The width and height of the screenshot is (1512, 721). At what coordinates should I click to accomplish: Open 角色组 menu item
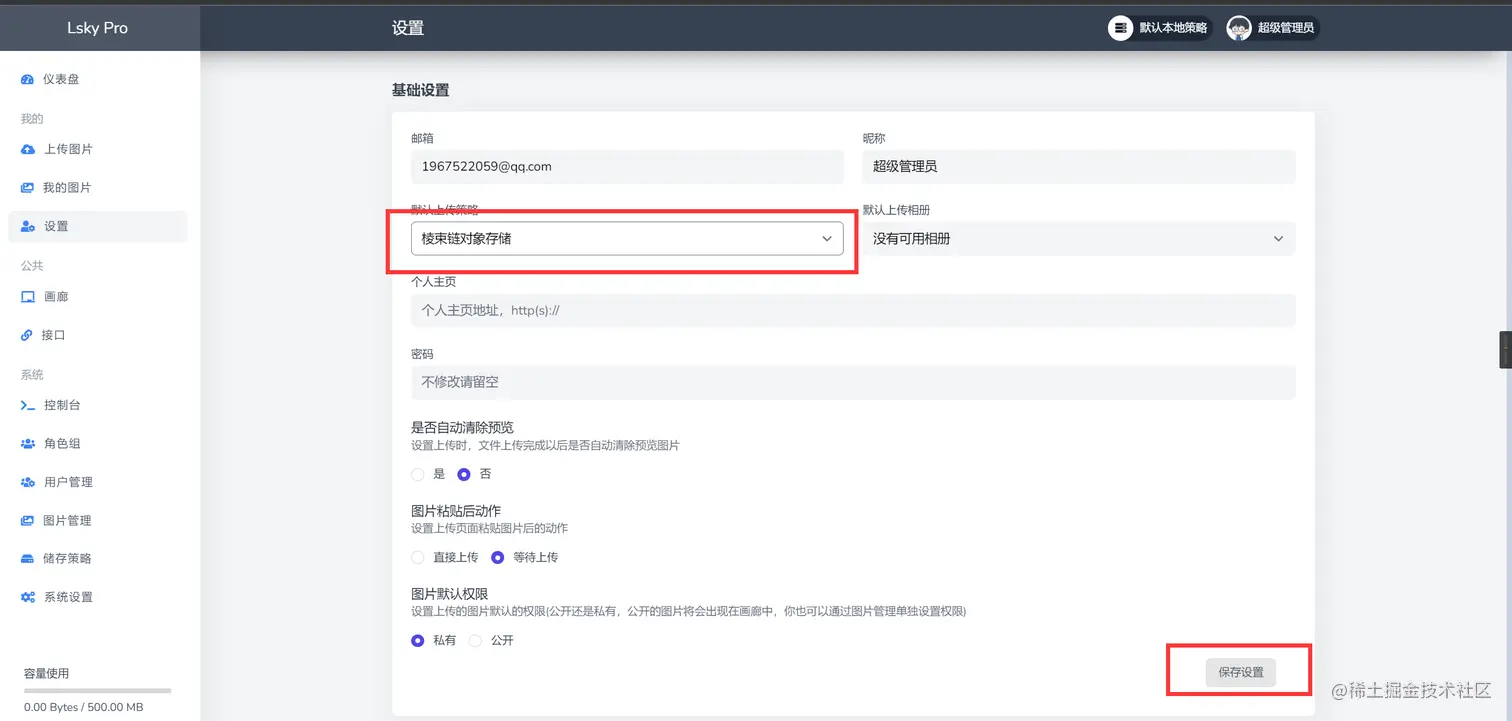click(x=98, y=444)
